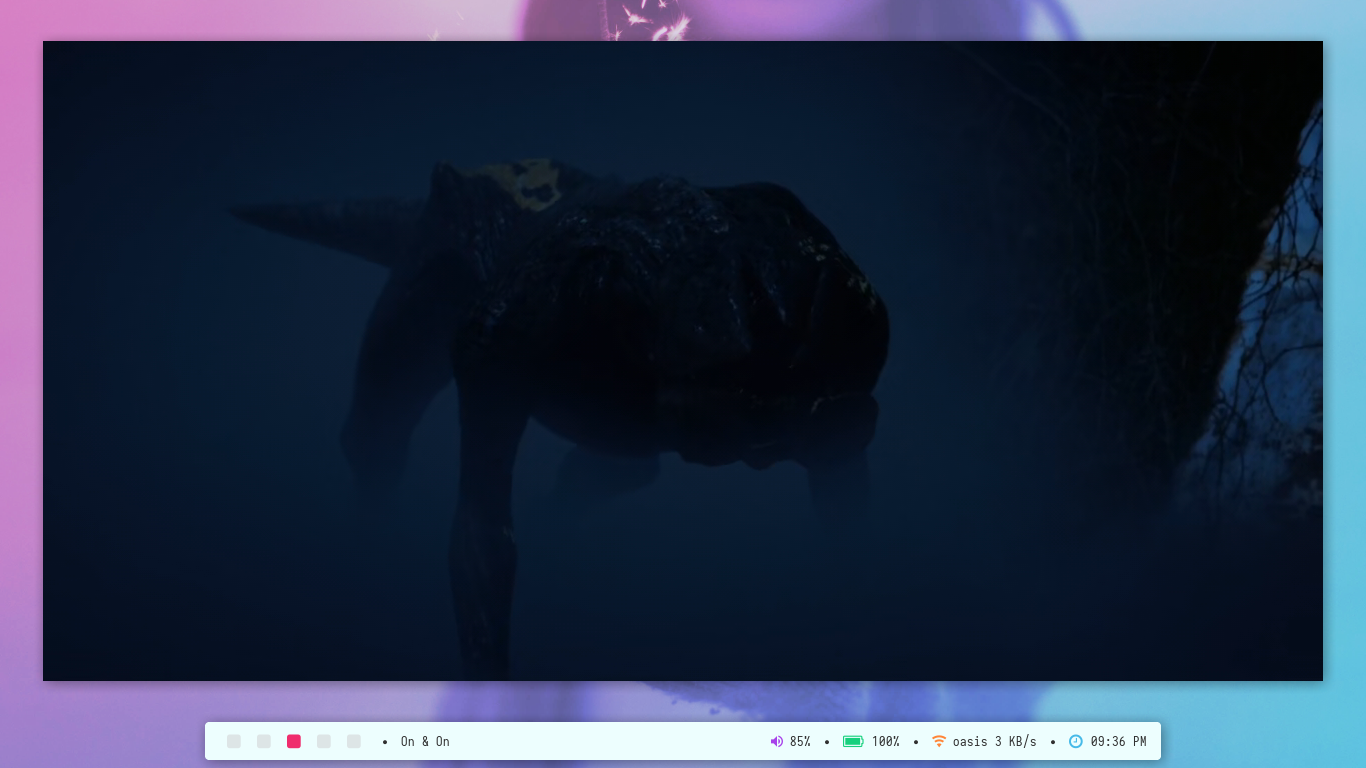1366x768 pixels.
Task: Click the 'On & On' track title
Action: pyautogui.click(x=425, y=741)
